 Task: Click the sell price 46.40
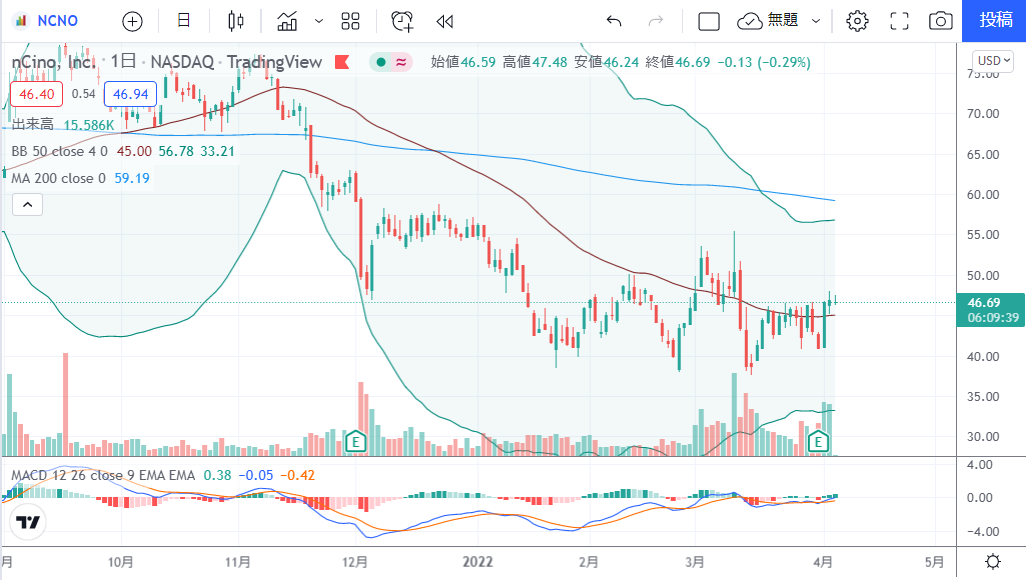tap(37, 94)
